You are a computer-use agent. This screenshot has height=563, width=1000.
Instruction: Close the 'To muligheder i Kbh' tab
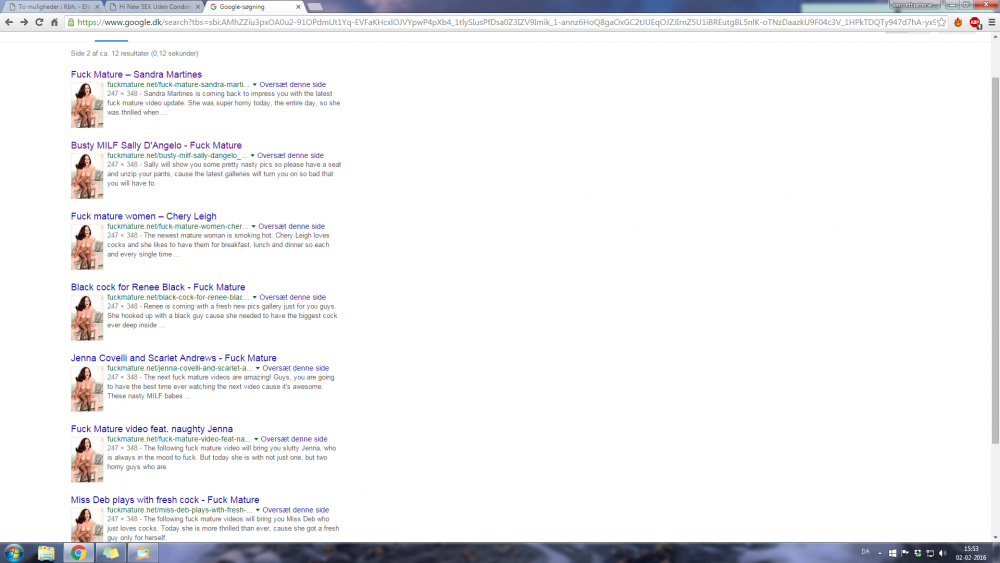tap(98, 7)
